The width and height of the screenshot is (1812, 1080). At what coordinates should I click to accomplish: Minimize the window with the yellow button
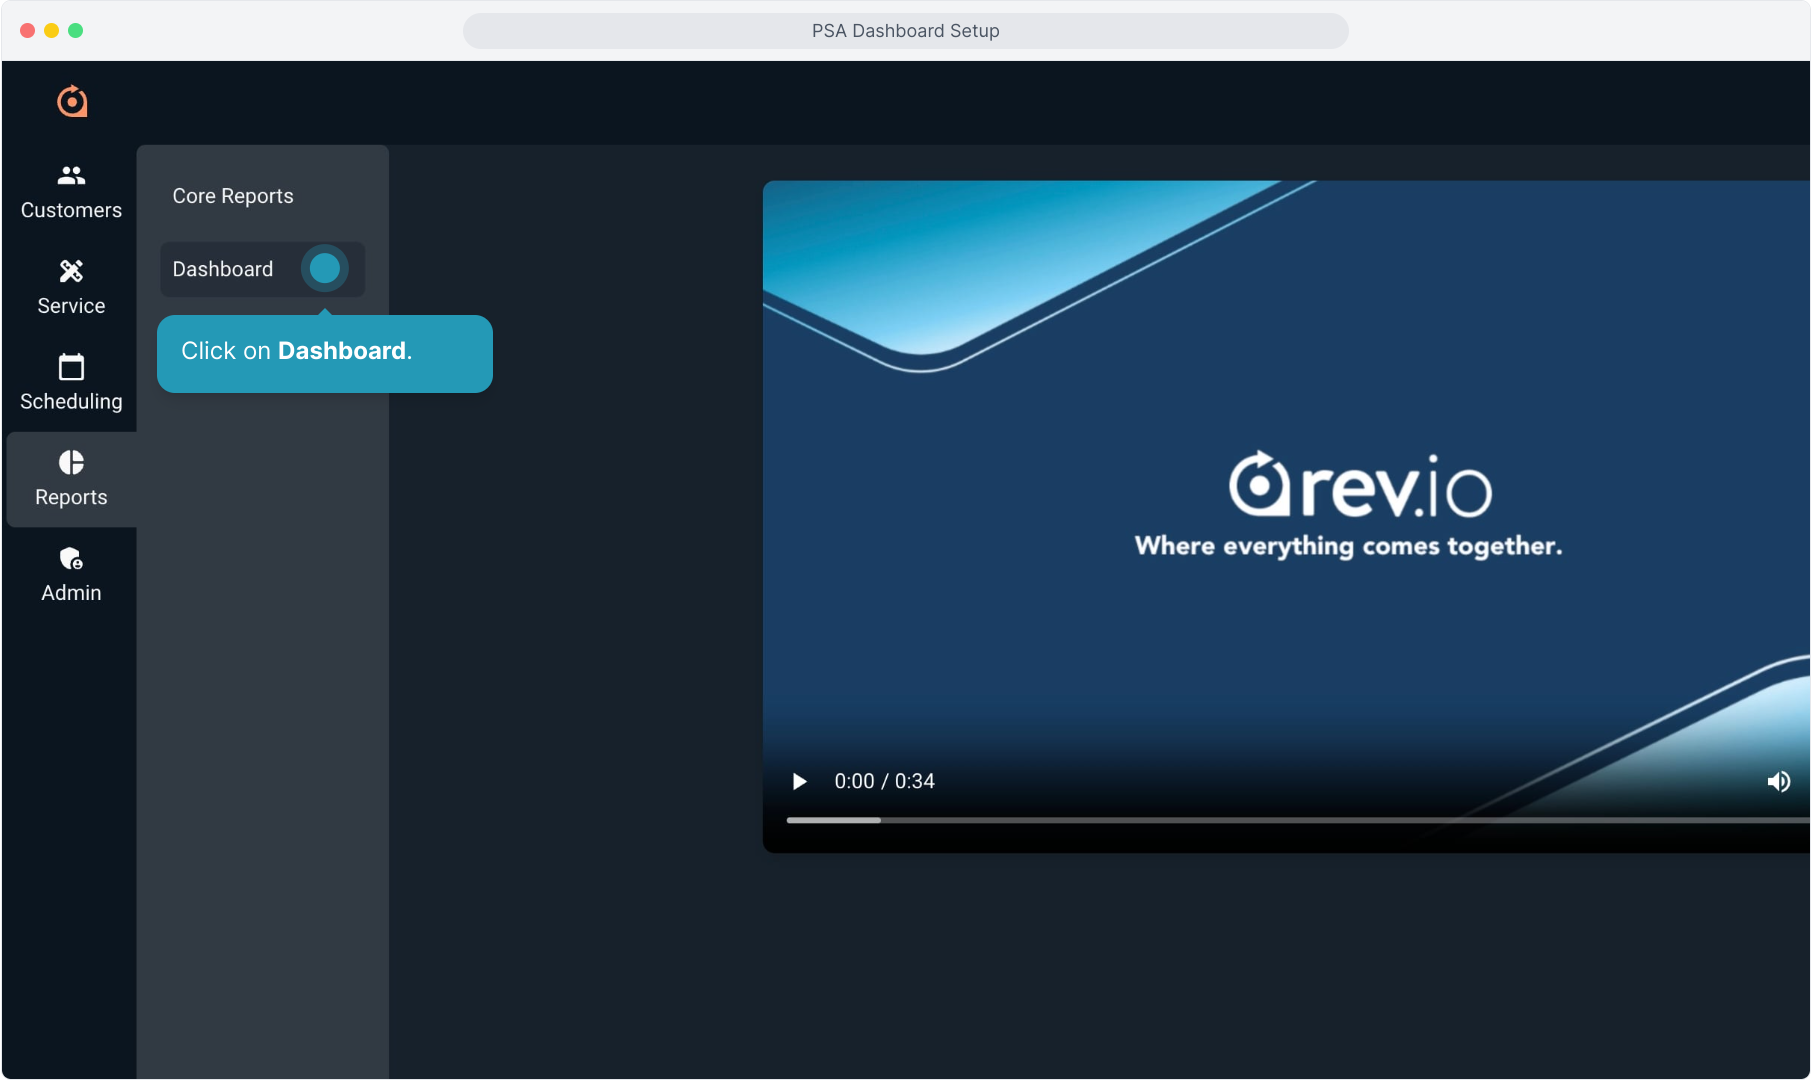tap(52, 31)
